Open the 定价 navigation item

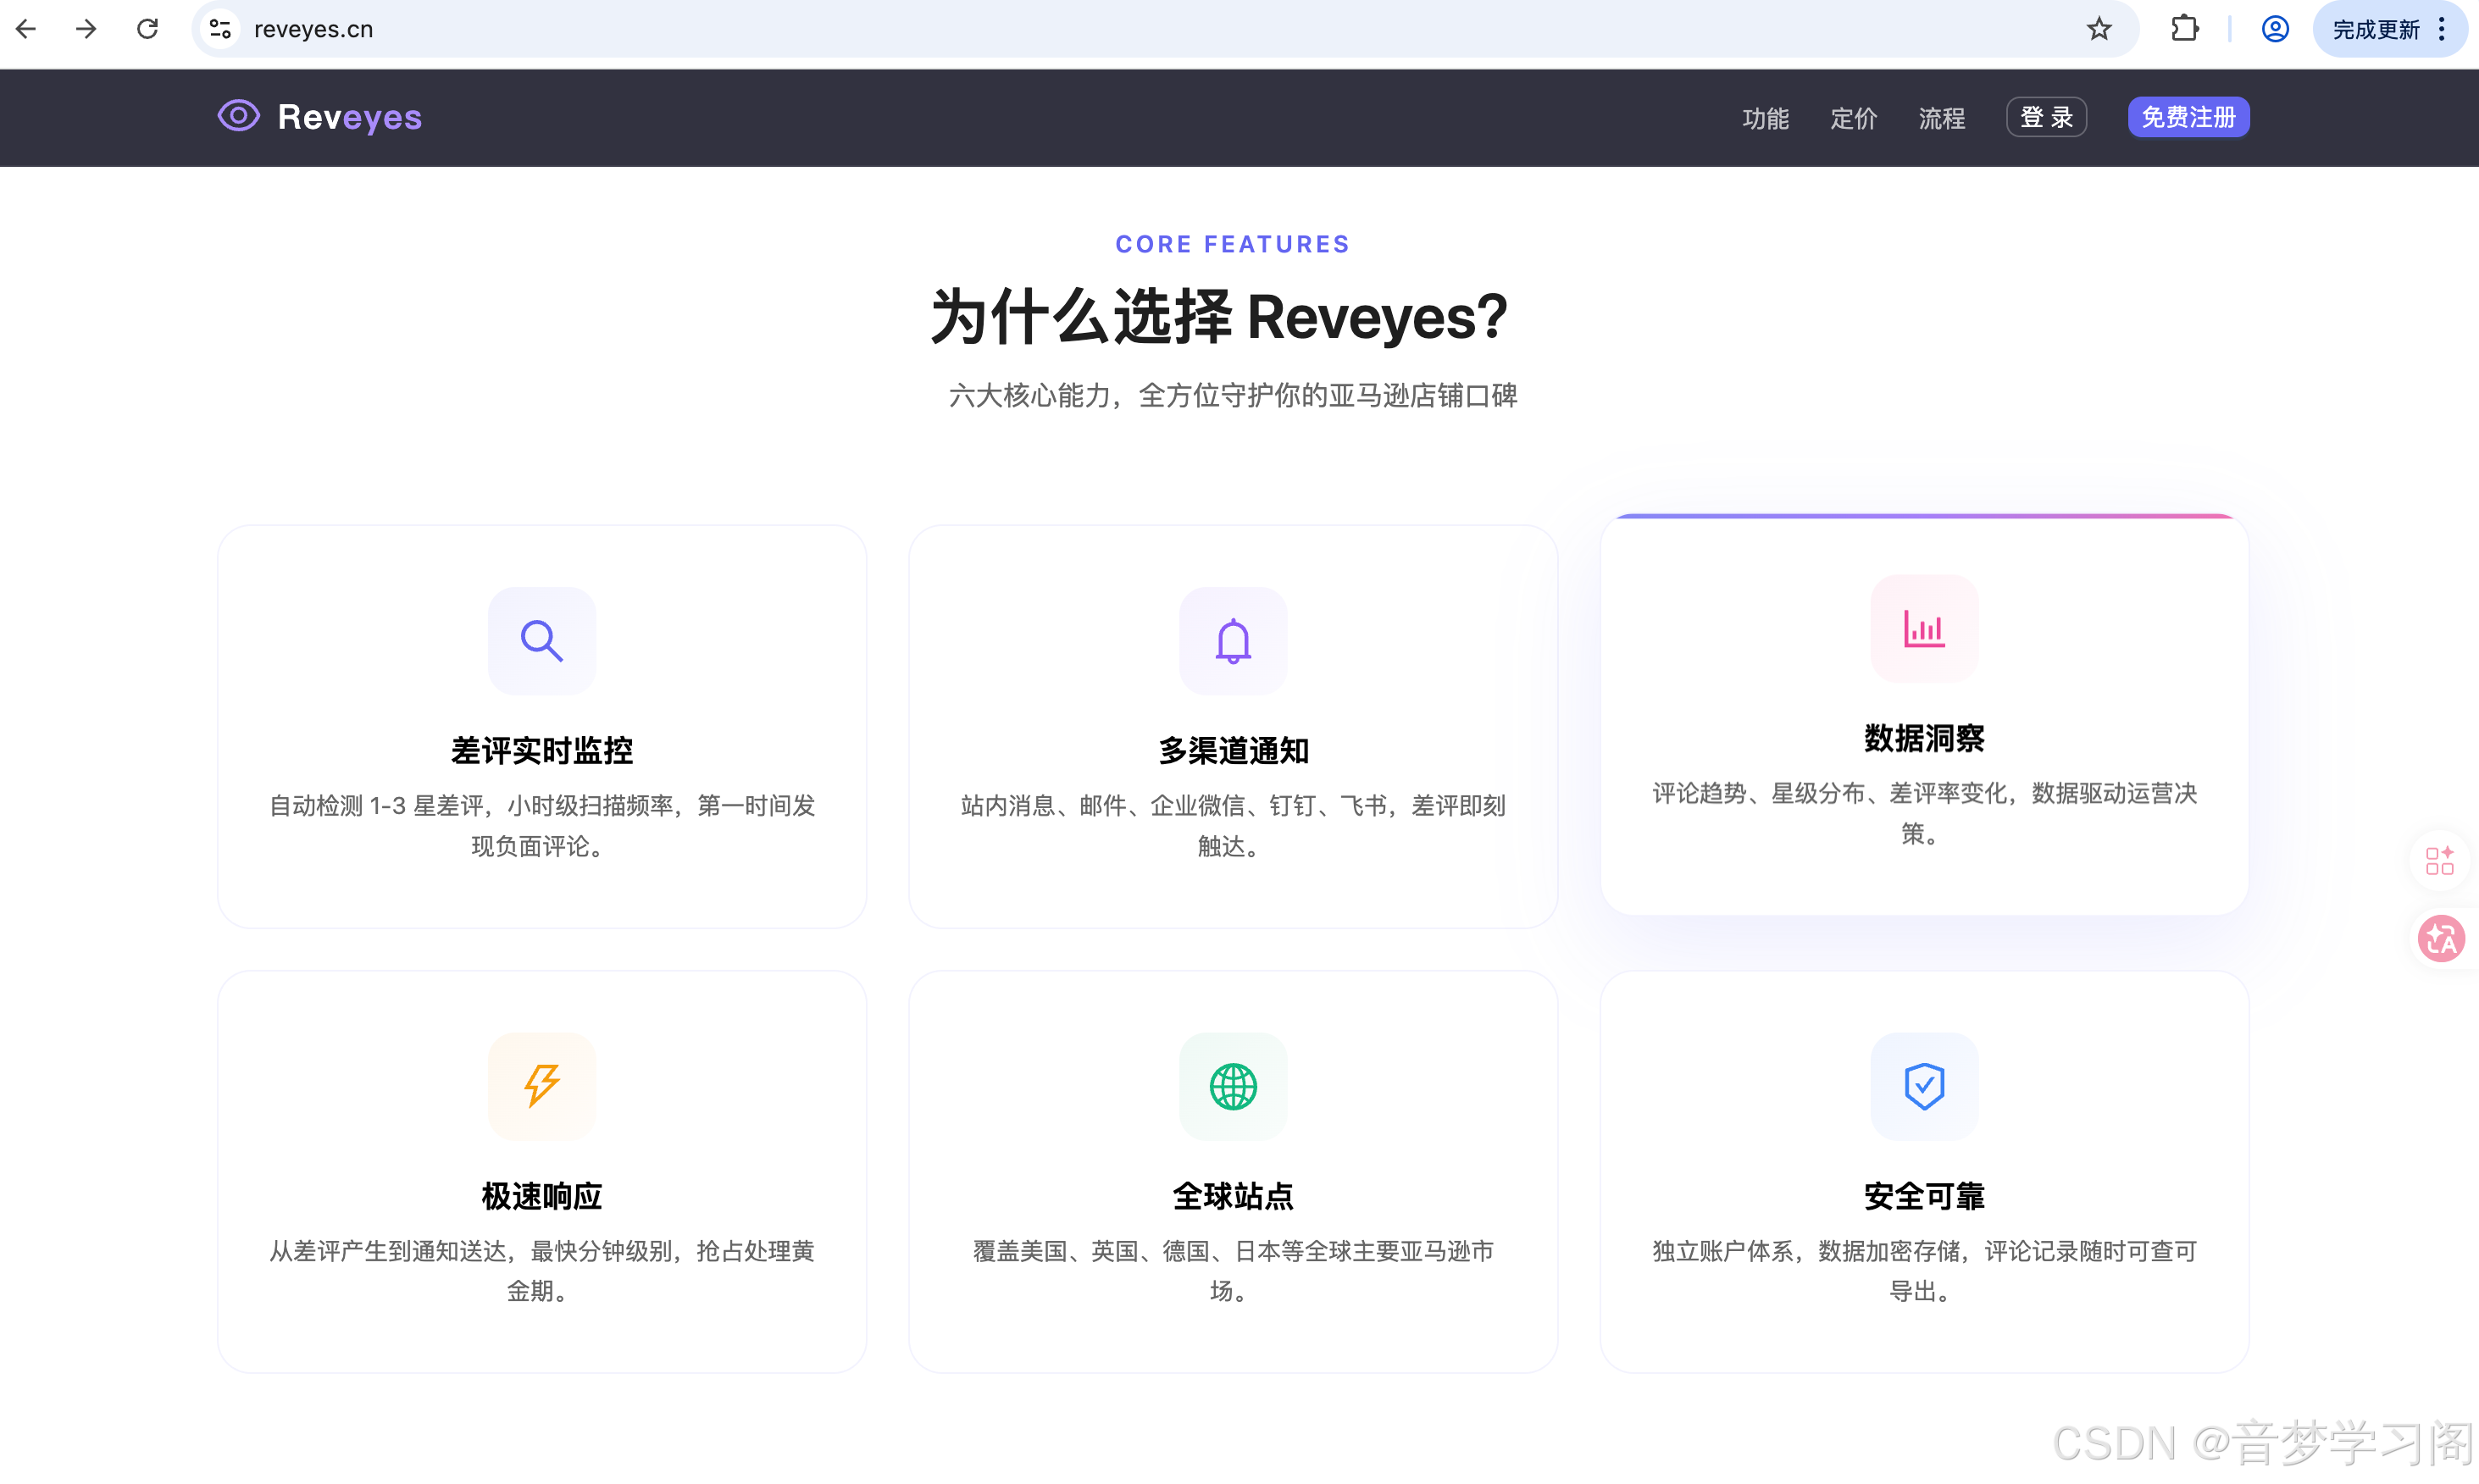(x=1853, y=118)
